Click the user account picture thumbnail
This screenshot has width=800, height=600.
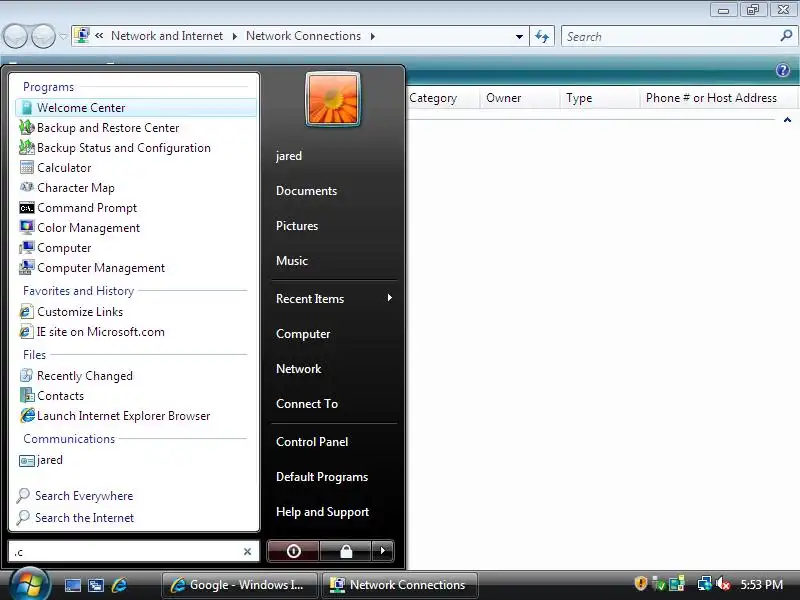click(333, 99)
